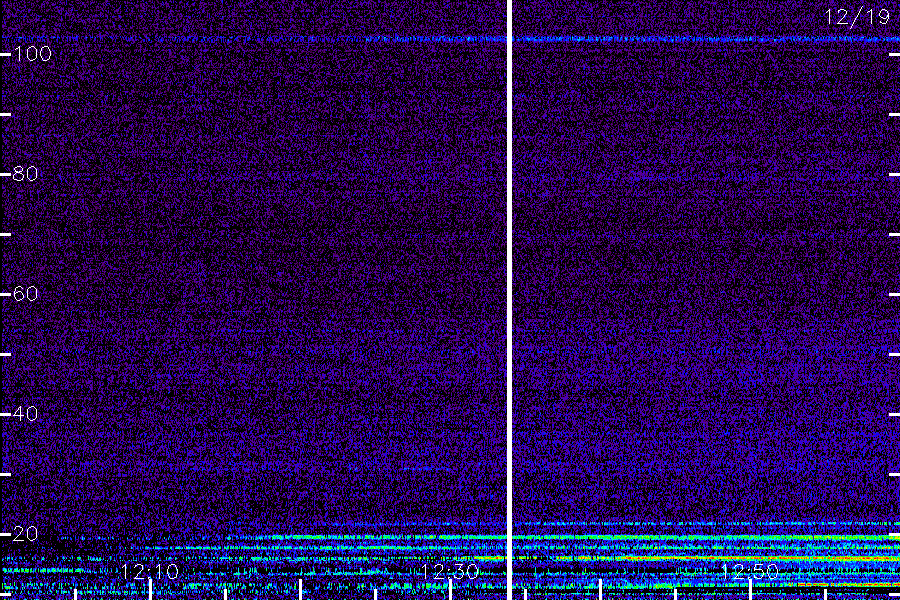Click the white vertical time marker line
The height and width of the screenshot is (600, 900).
[509, 300]
